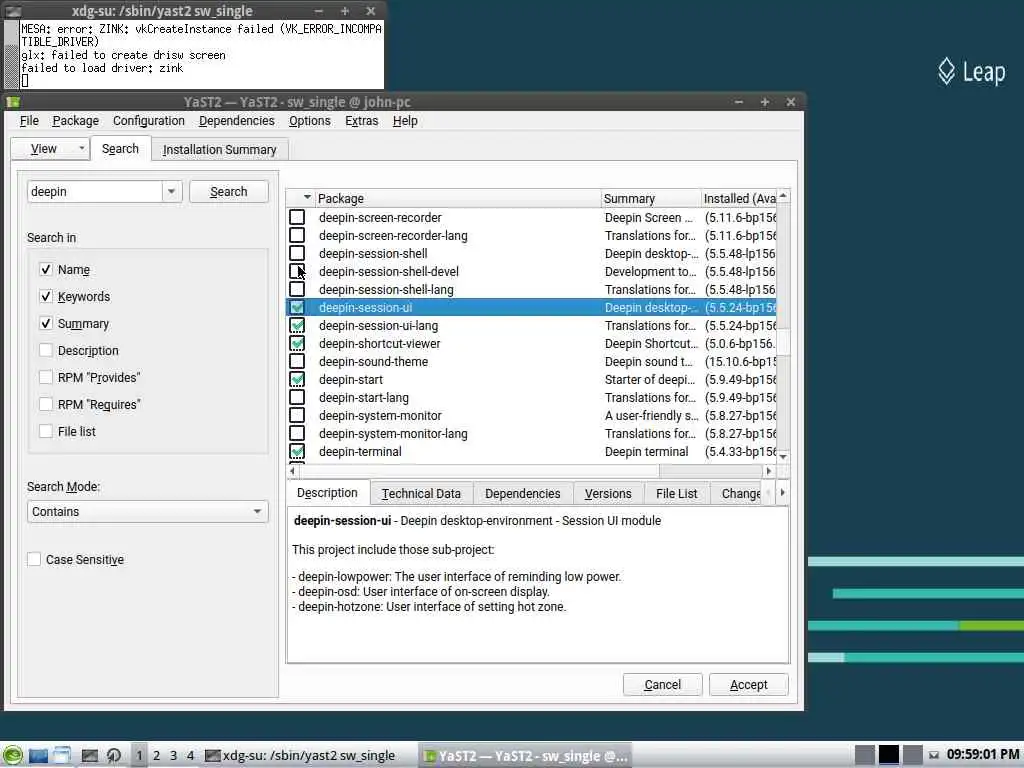Image resolution: width=1024 pixels, height=768 pixels.
Task: Toggle install checkbox for deepin-screen-recorder-lang
Action: point(297,235)
